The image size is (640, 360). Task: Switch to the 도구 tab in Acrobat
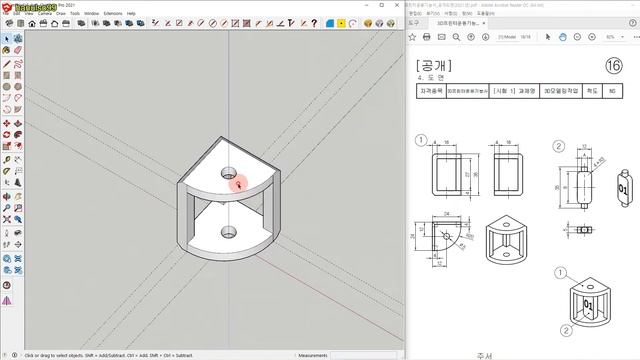pyautogui.click(x=413, y=23)
